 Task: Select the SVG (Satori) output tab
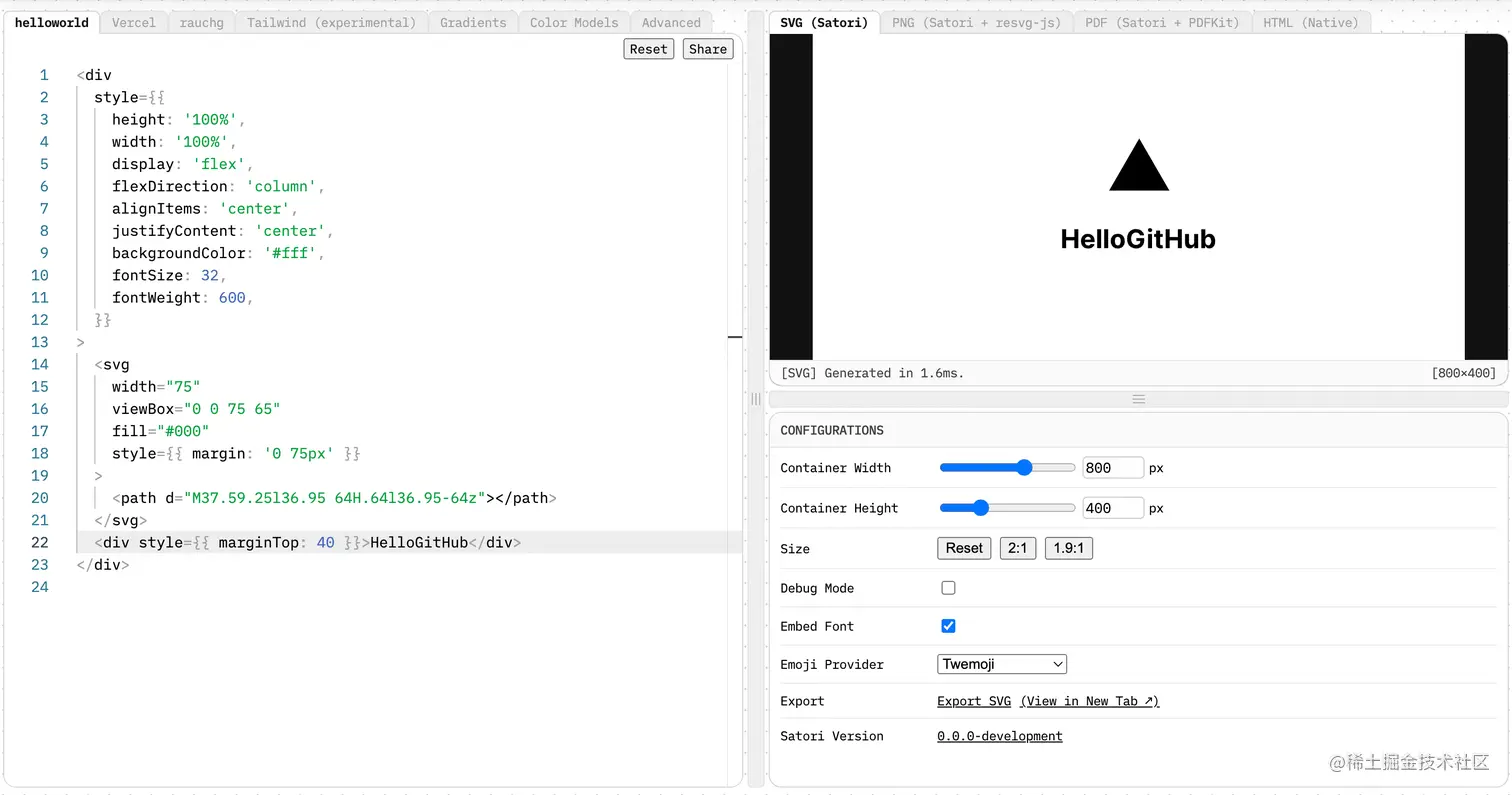pos(824,22)
